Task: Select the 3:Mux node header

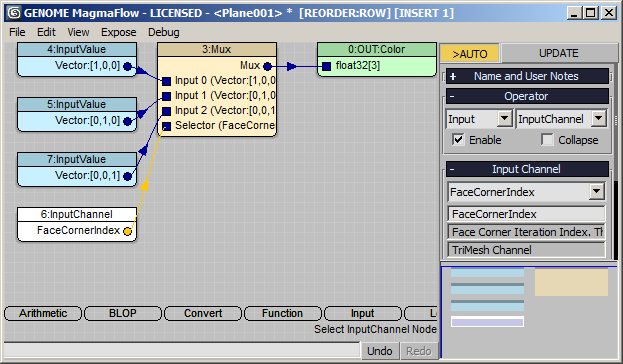Action: click(217, 49)
